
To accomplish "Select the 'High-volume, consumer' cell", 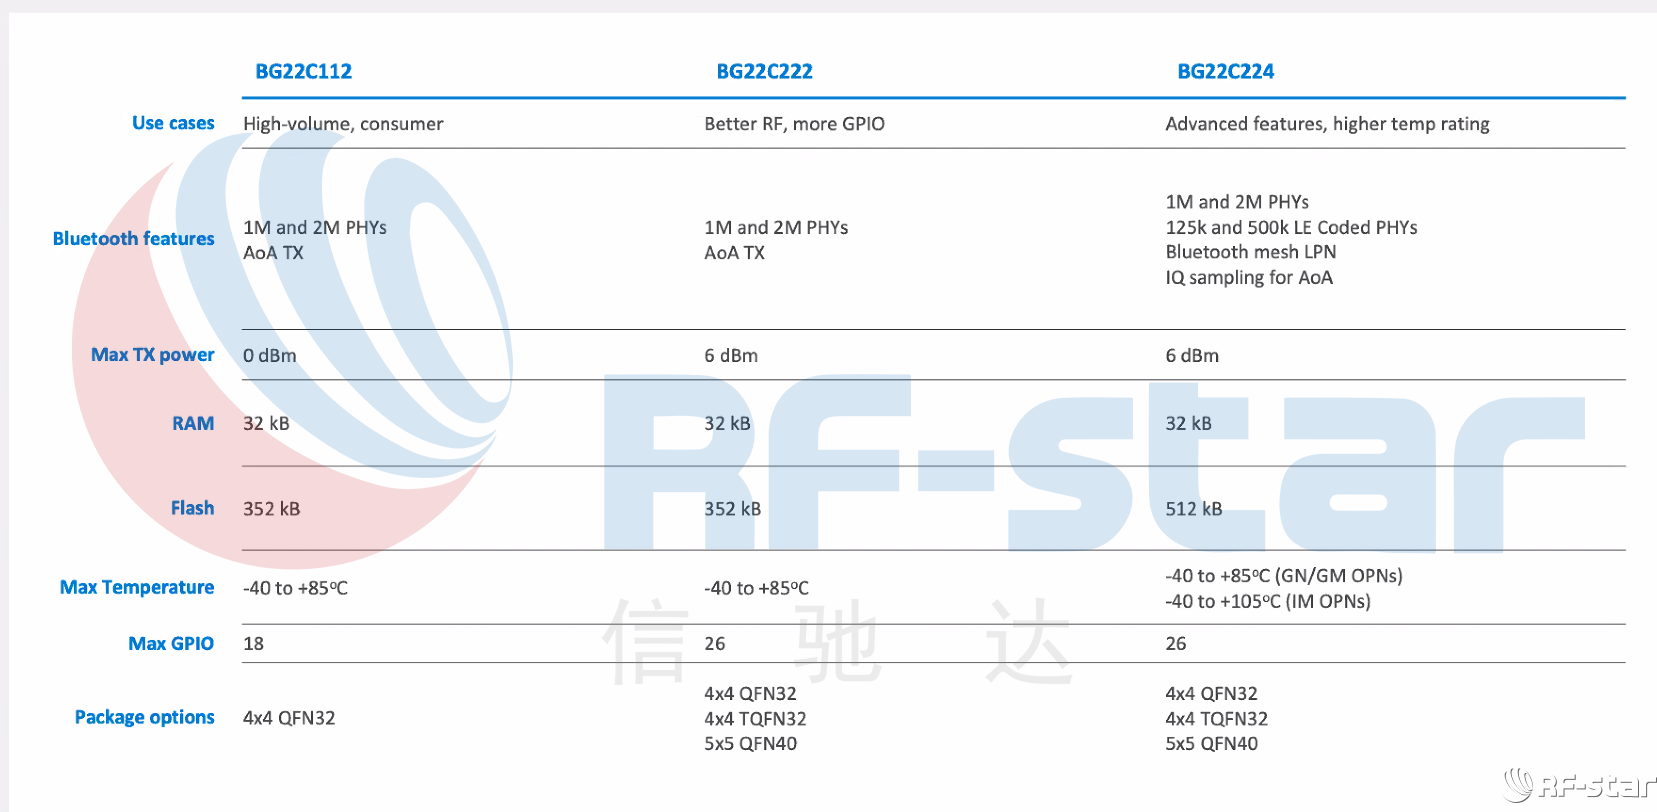I will [343, 124].
